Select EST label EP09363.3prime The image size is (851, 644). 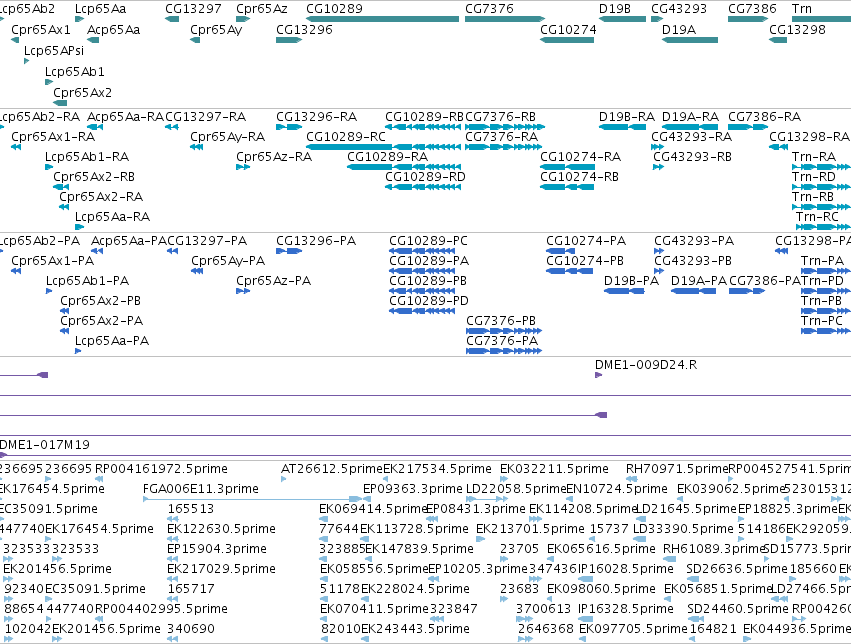[x=412, y=489]
